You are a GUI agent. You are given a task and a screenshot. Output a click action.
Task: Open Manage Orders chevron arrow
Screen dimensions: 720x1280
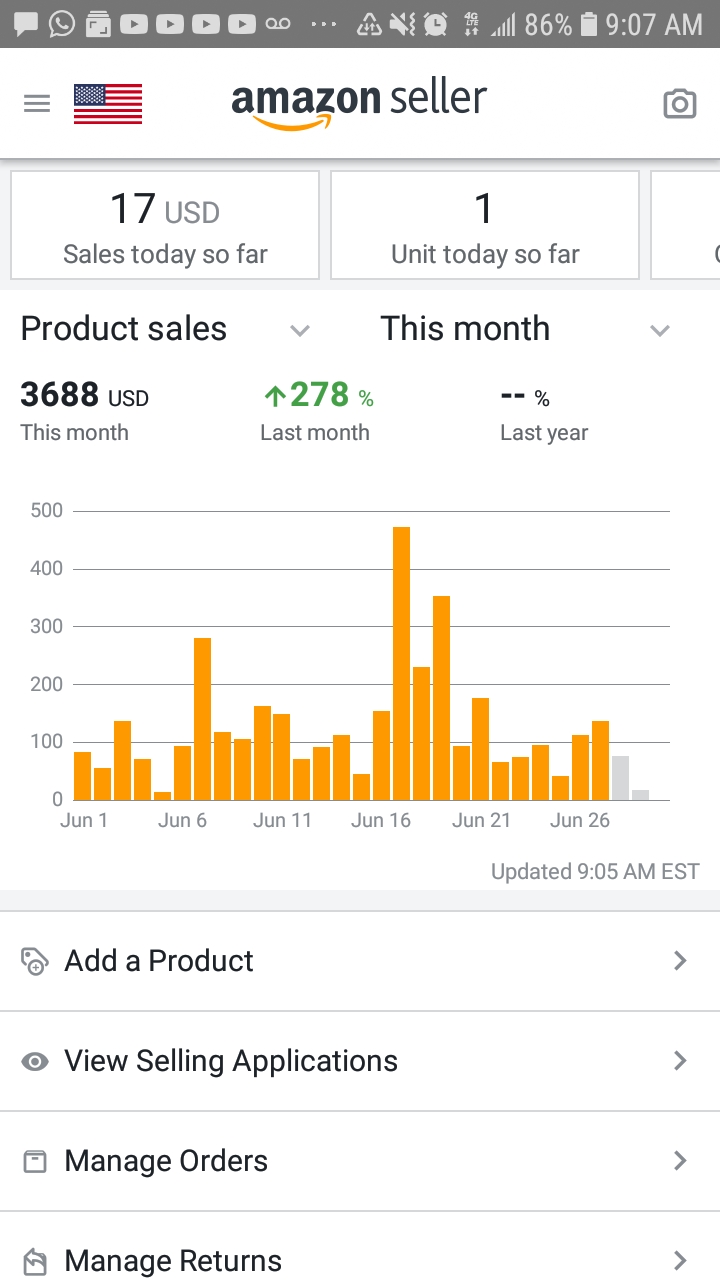(x=680, y=1161)
